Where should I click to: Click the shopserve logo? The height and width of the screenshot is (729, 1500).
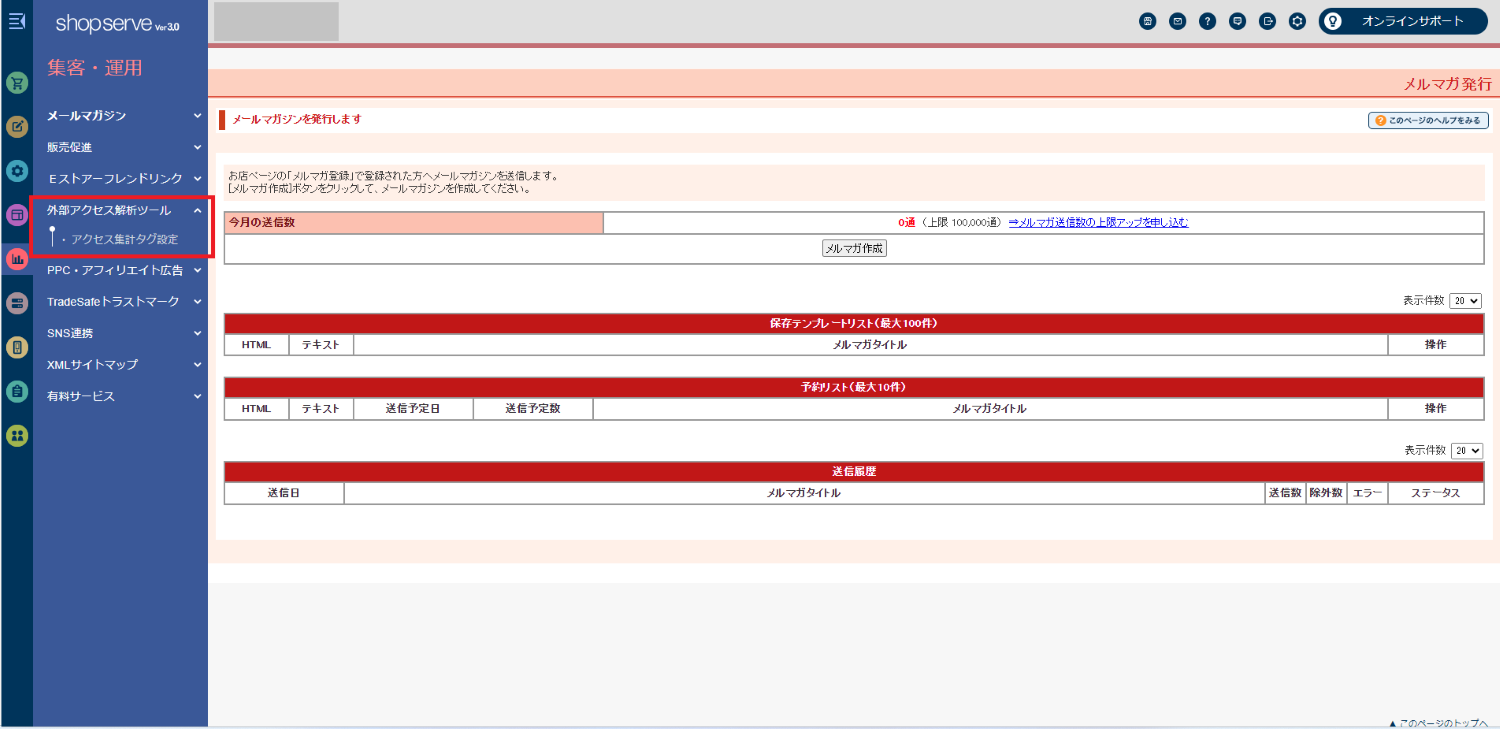point(117,23)
